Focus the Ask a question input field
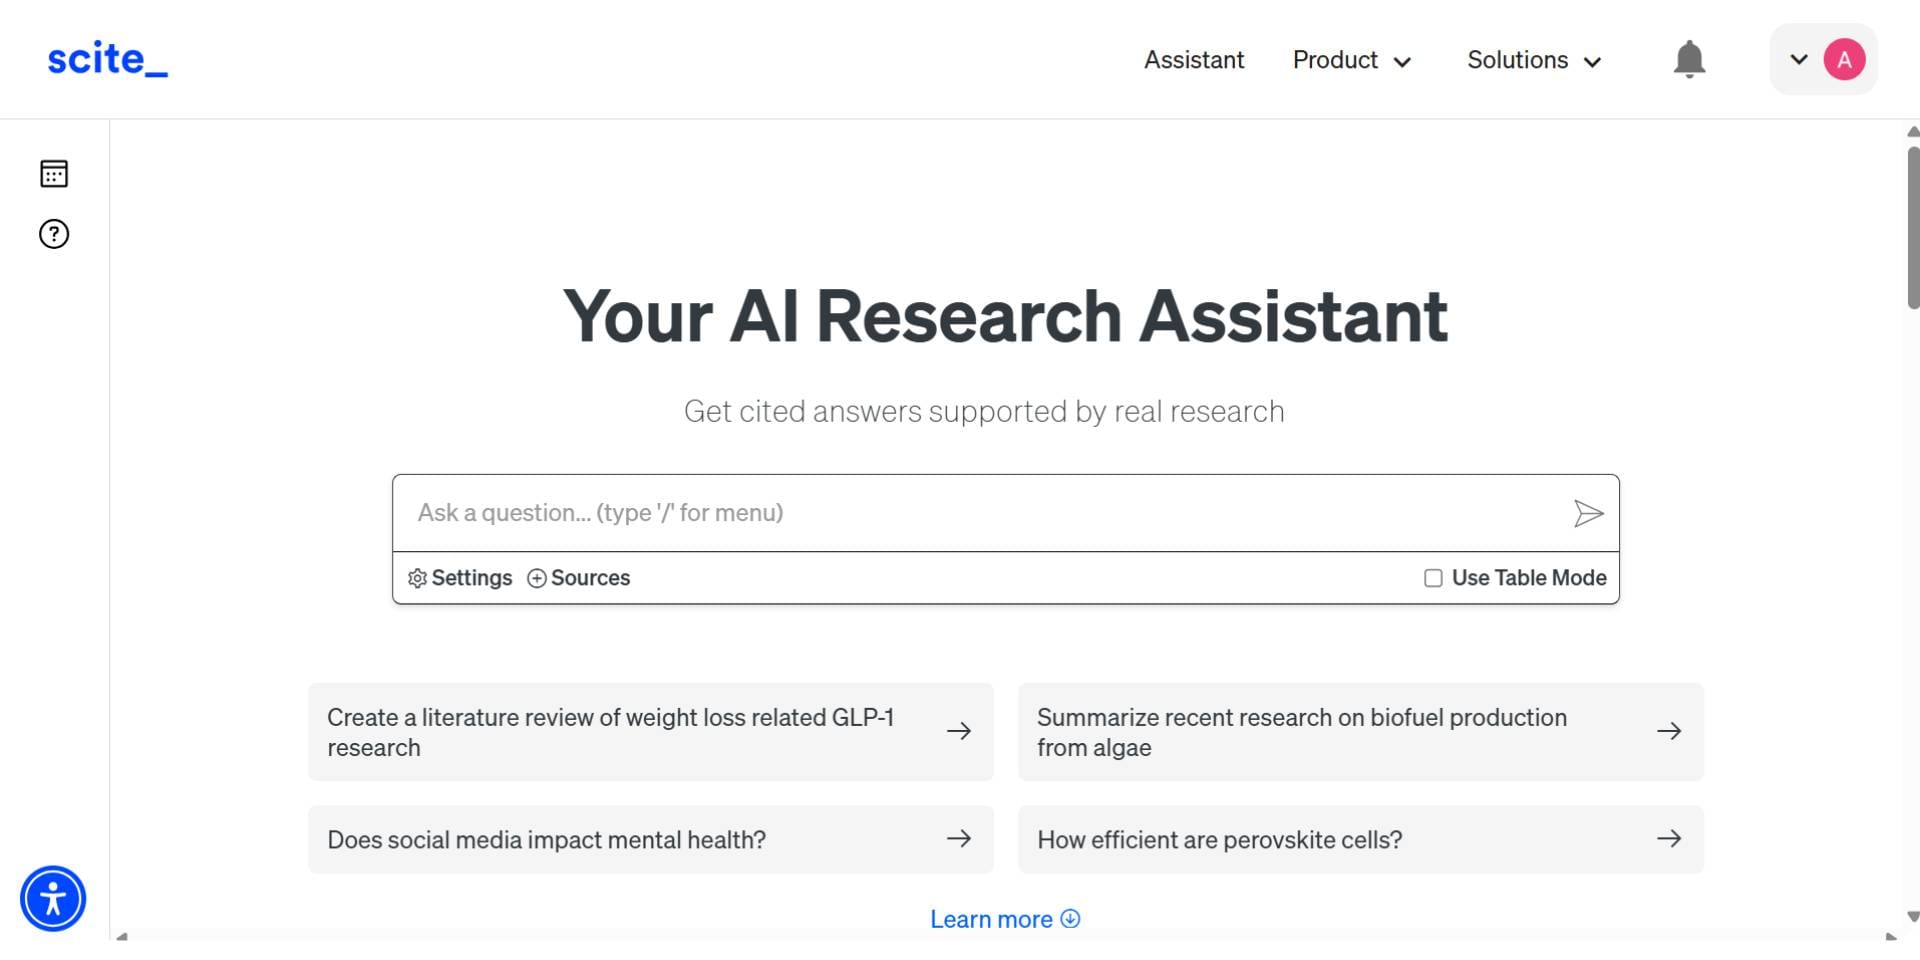 980,513
